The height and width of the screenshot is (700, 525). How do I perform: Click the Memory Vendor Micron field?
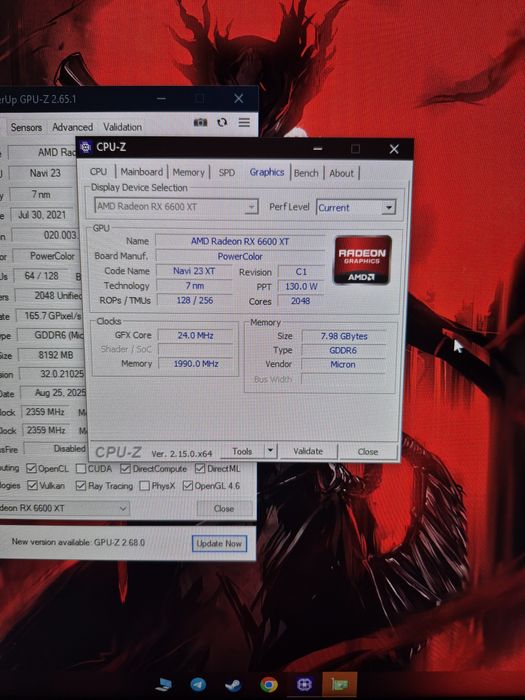(x=344, y=365)
